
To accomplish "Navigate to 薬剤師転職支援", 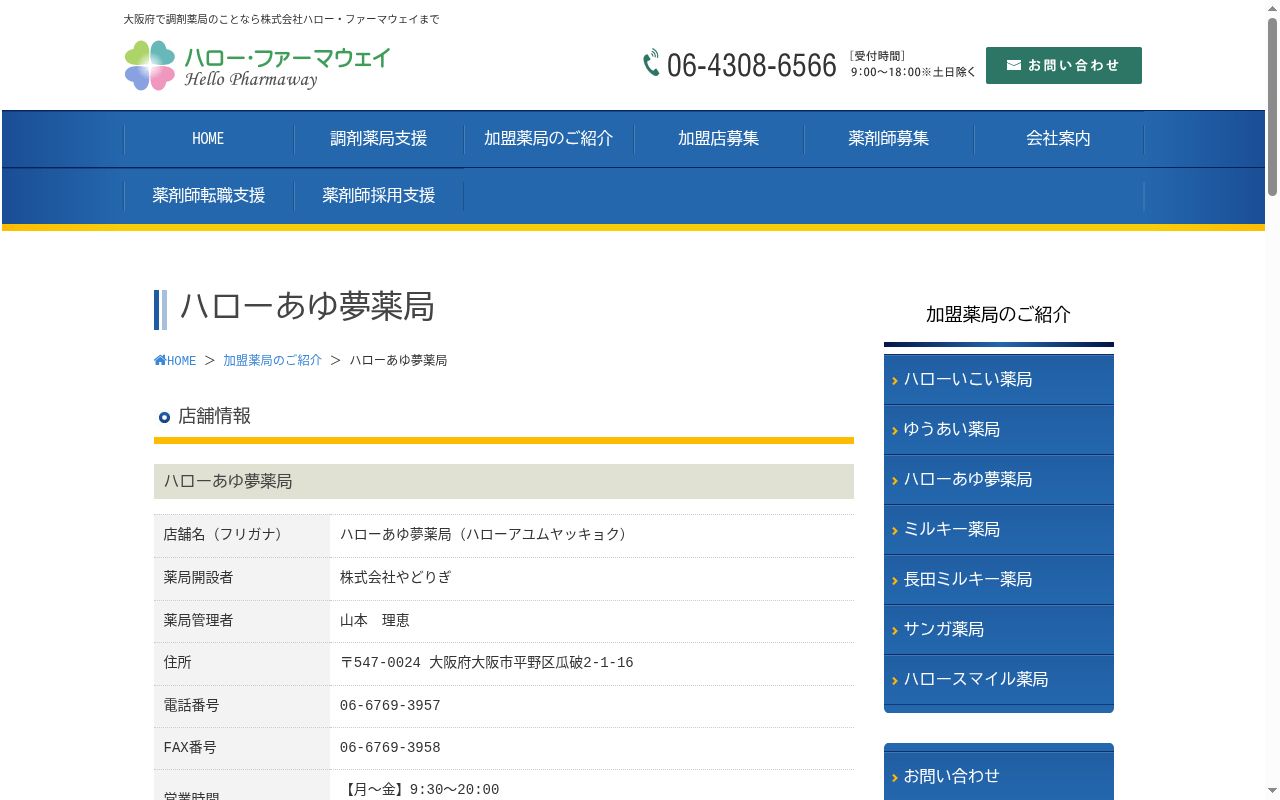I will (x=209, y=196).
